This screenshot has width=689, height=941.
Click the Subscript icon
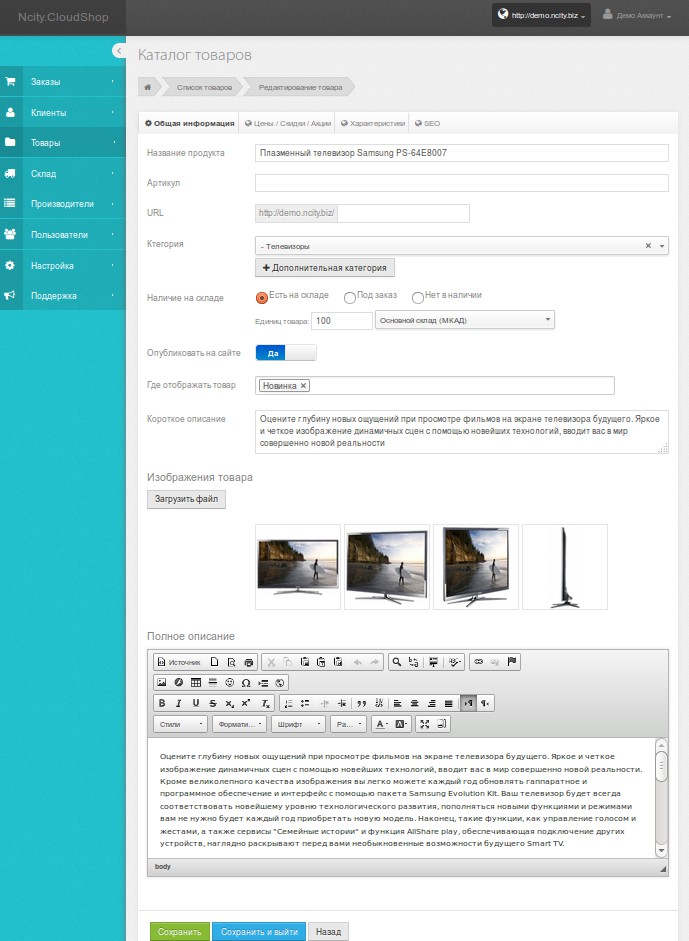pos(229,703)
